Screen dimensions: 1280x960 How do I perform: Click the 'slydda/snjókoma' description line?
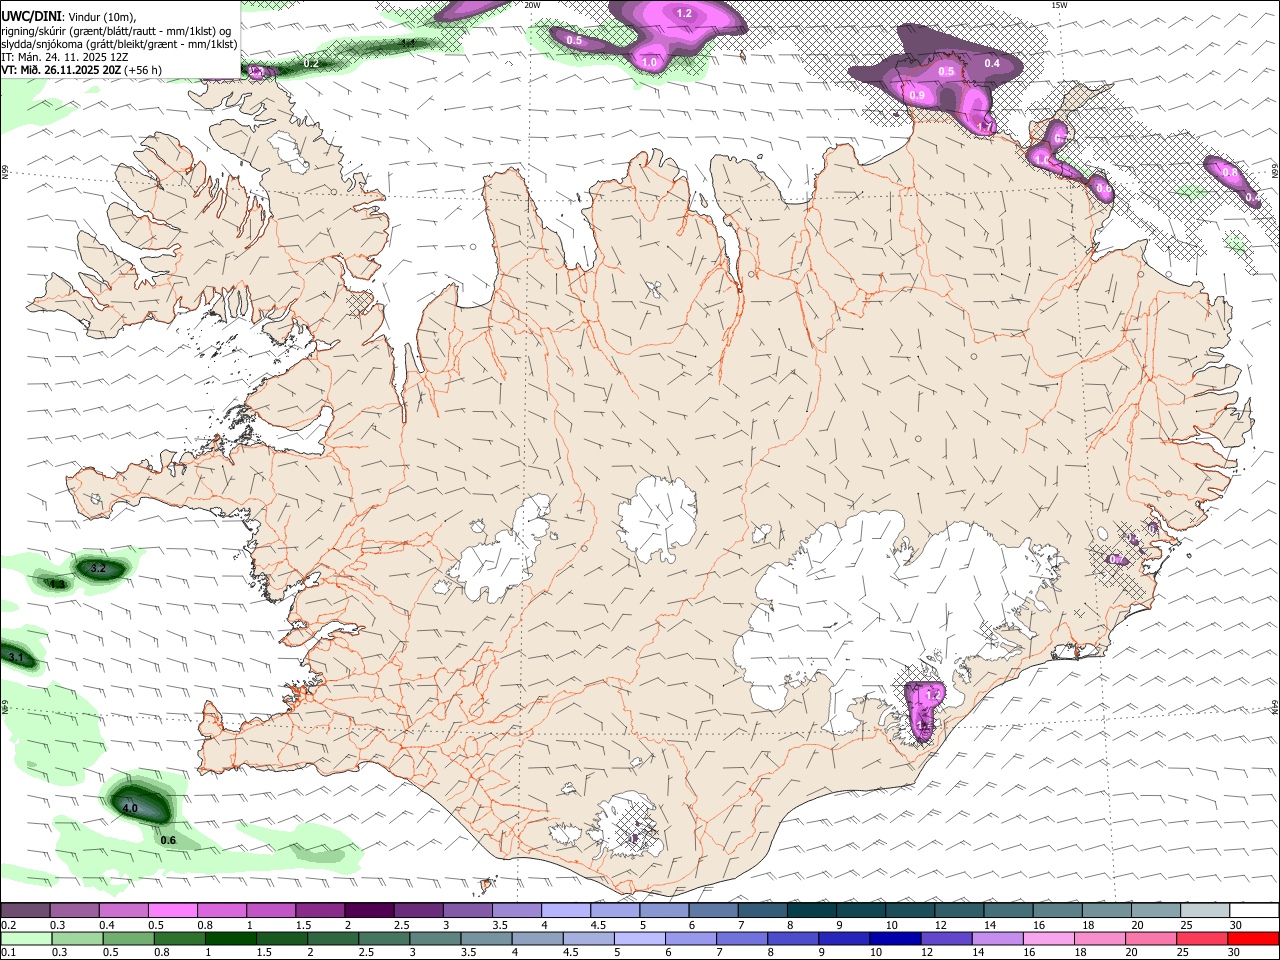pyautogui.click(x=120, y=44)
